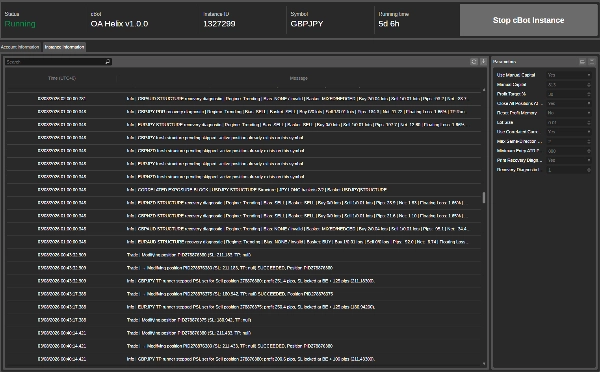
Task: Click the magnifier icon in Search box
Action: click(x=108, y=62)
